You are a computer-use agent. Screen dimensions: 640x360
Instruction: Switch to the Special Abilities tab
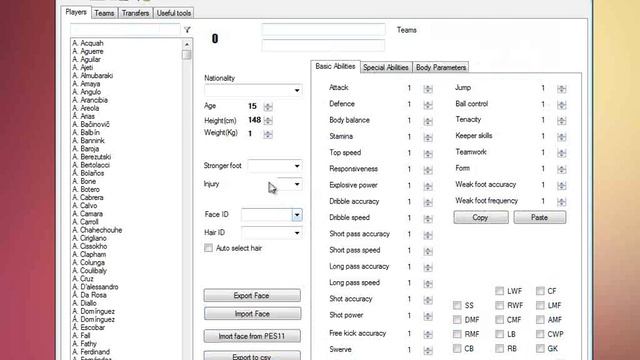pyautogui.click(x=386, y=67)
